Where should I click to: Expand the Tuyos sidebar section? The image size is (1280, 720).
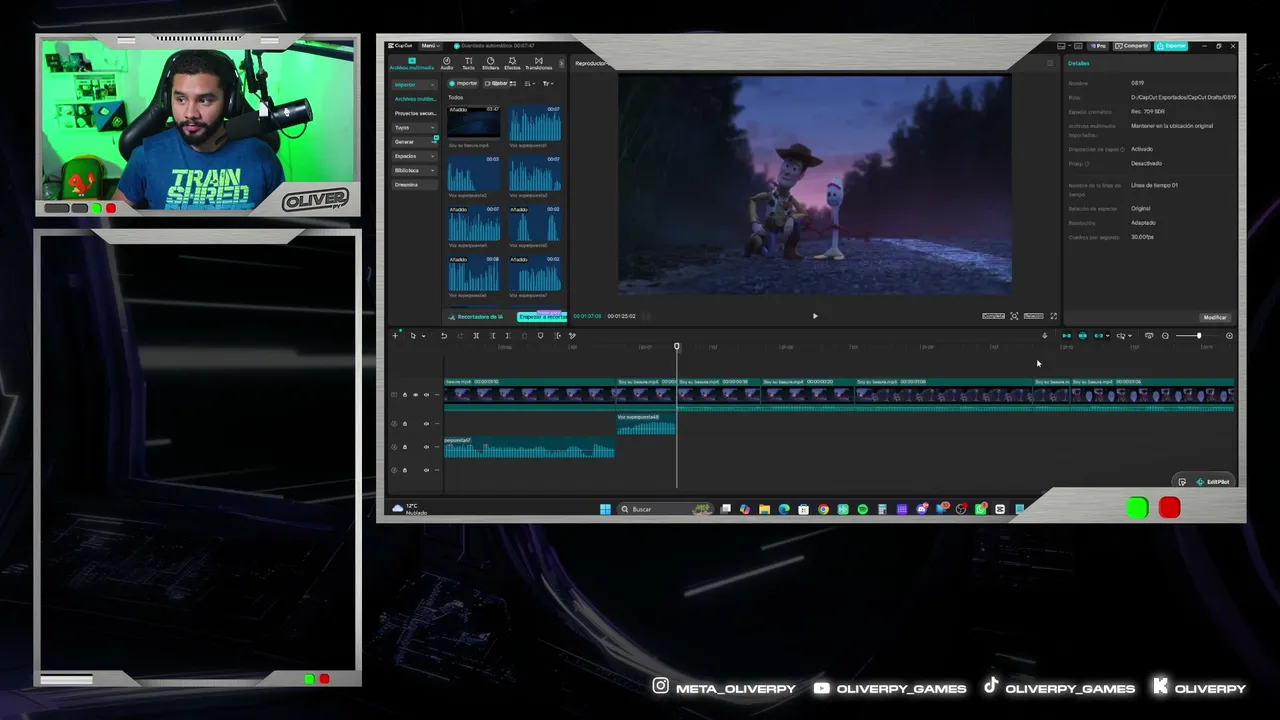(414, 127)
